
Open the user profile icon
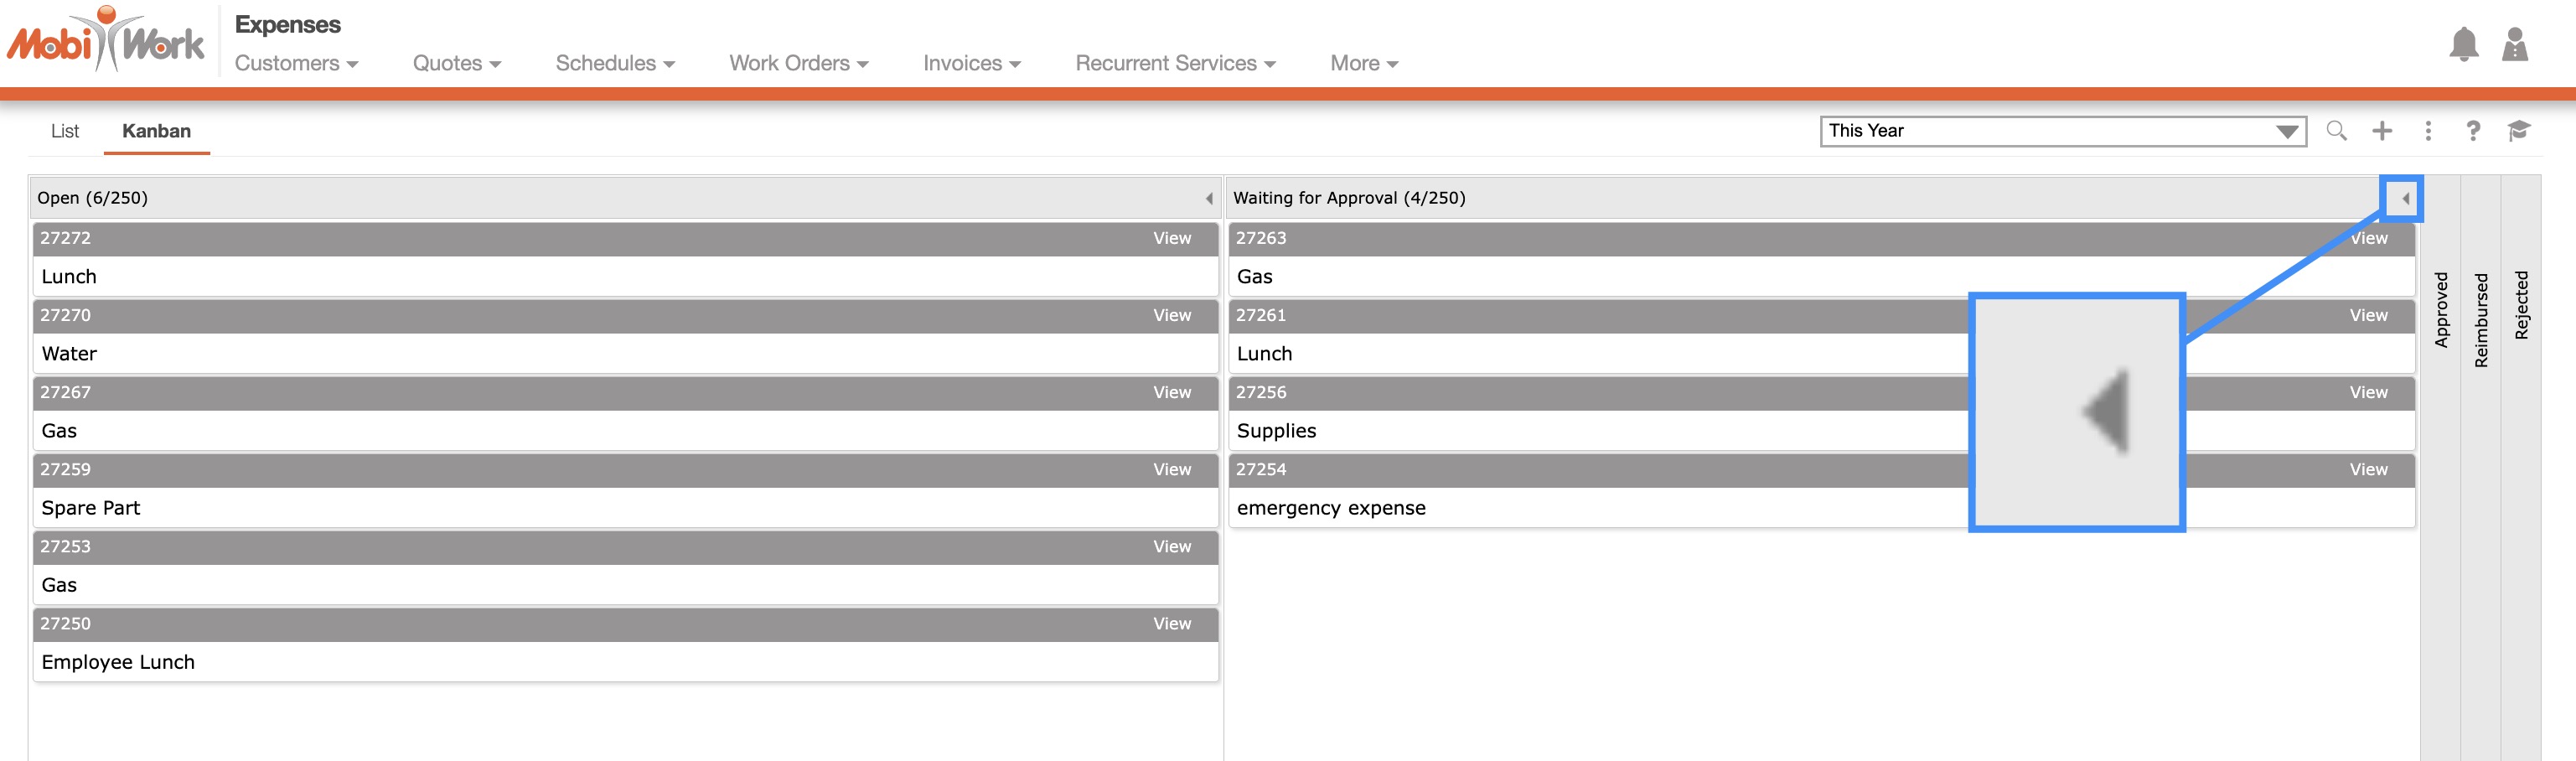click(x=2514, y=45)
